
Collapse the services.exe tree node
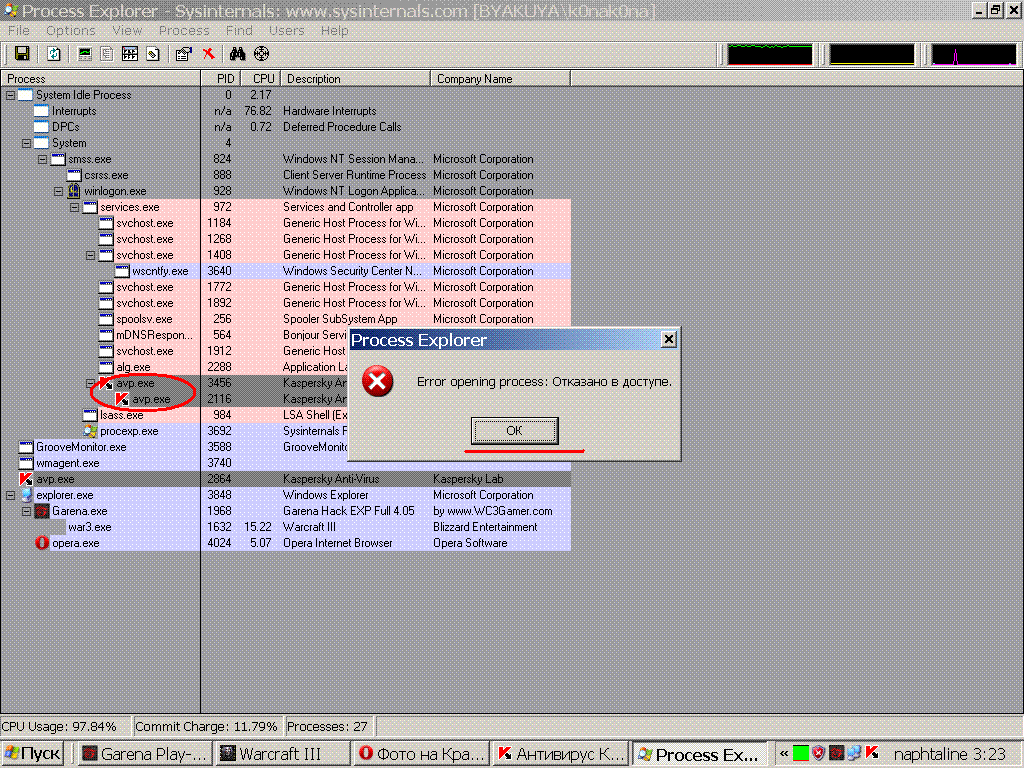(74, 207)
